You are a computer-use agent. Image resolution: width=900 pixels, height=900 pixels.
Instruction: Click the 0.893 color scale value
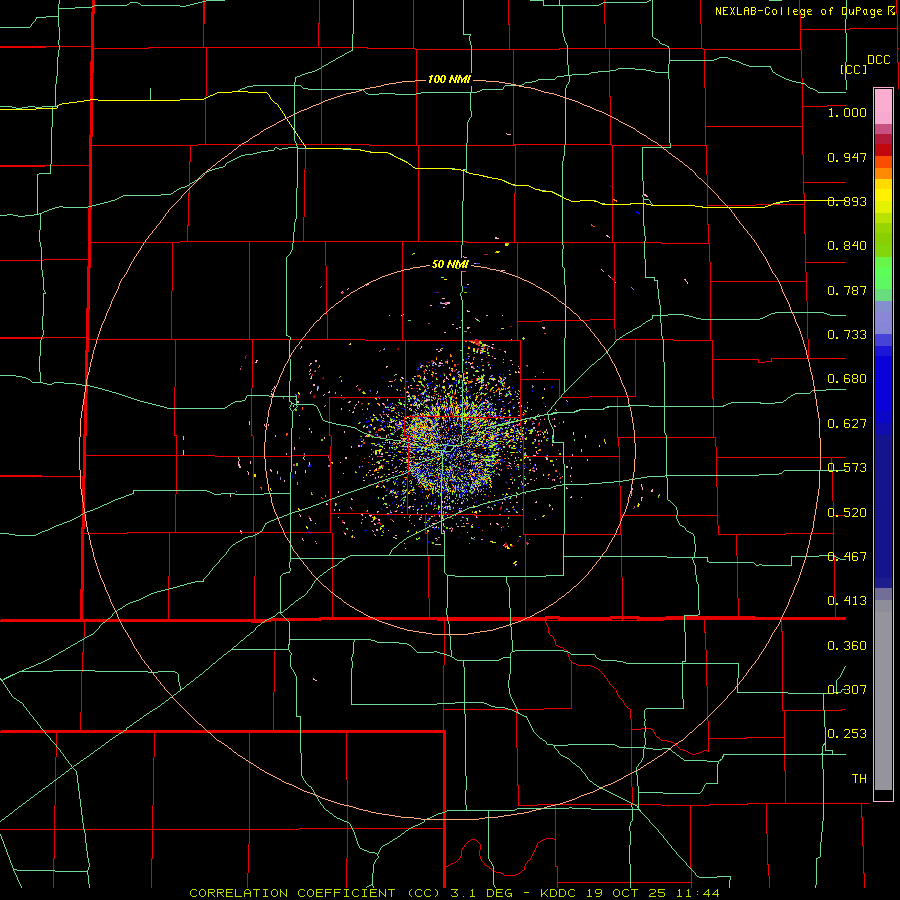pyautogui.click(x=847, y=201)
